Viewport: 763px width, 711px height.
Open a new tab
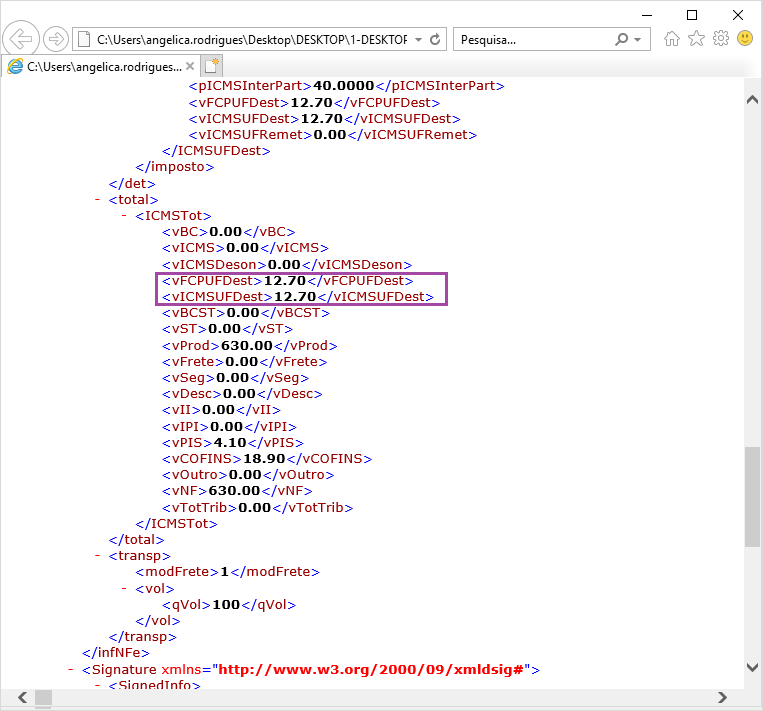[x=211, y=66]
